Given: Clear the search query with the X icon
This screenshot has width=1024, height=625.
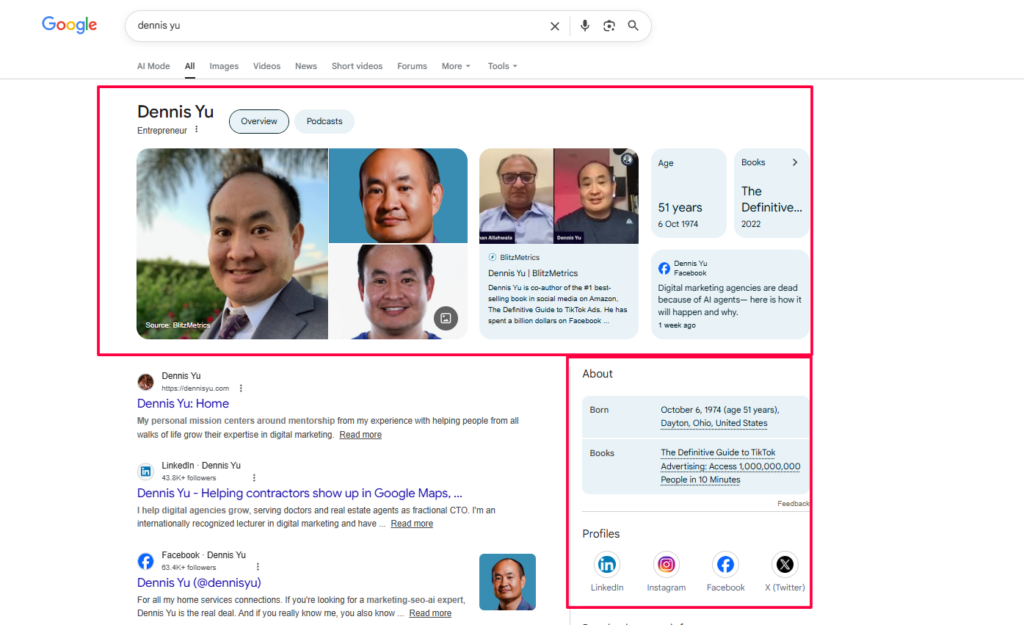Looking at the screenshot, I should pos(555,26).
